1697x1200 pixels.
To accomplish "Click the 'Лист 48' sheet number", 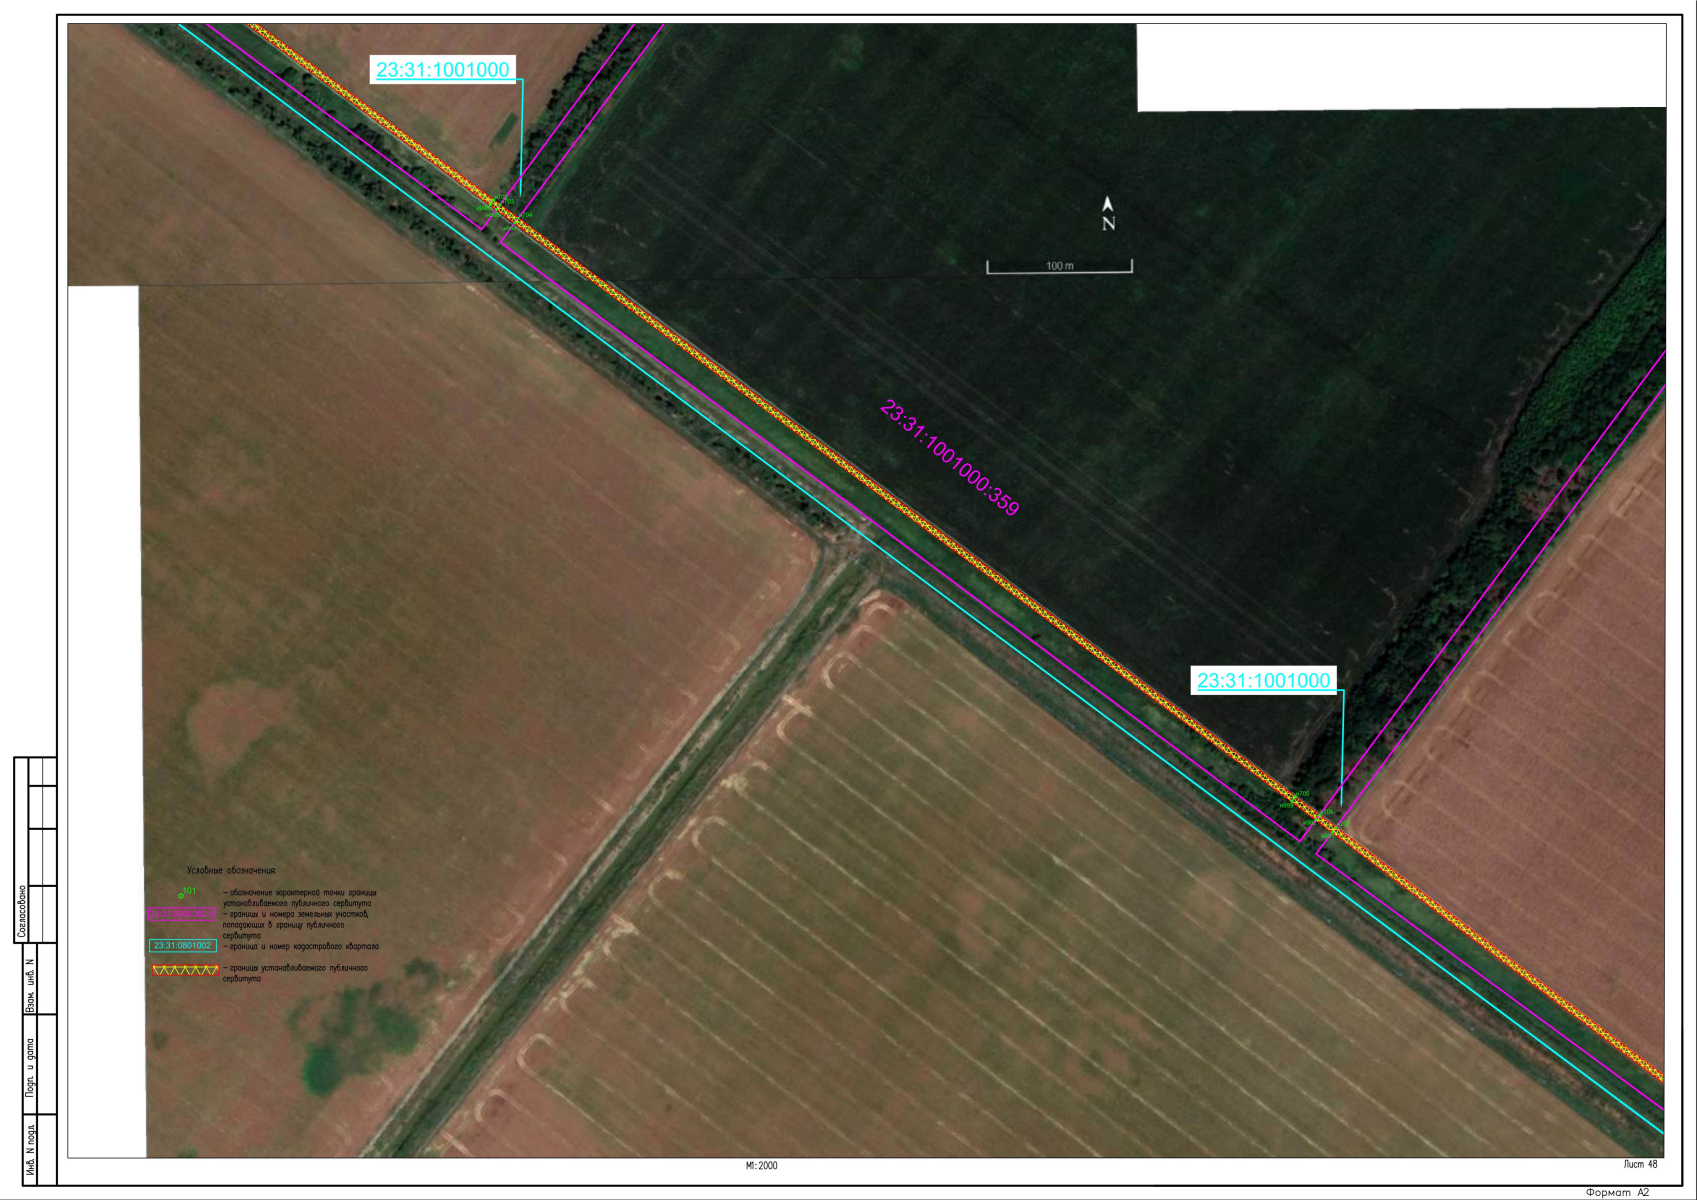I will (x=1640, y=1164).
